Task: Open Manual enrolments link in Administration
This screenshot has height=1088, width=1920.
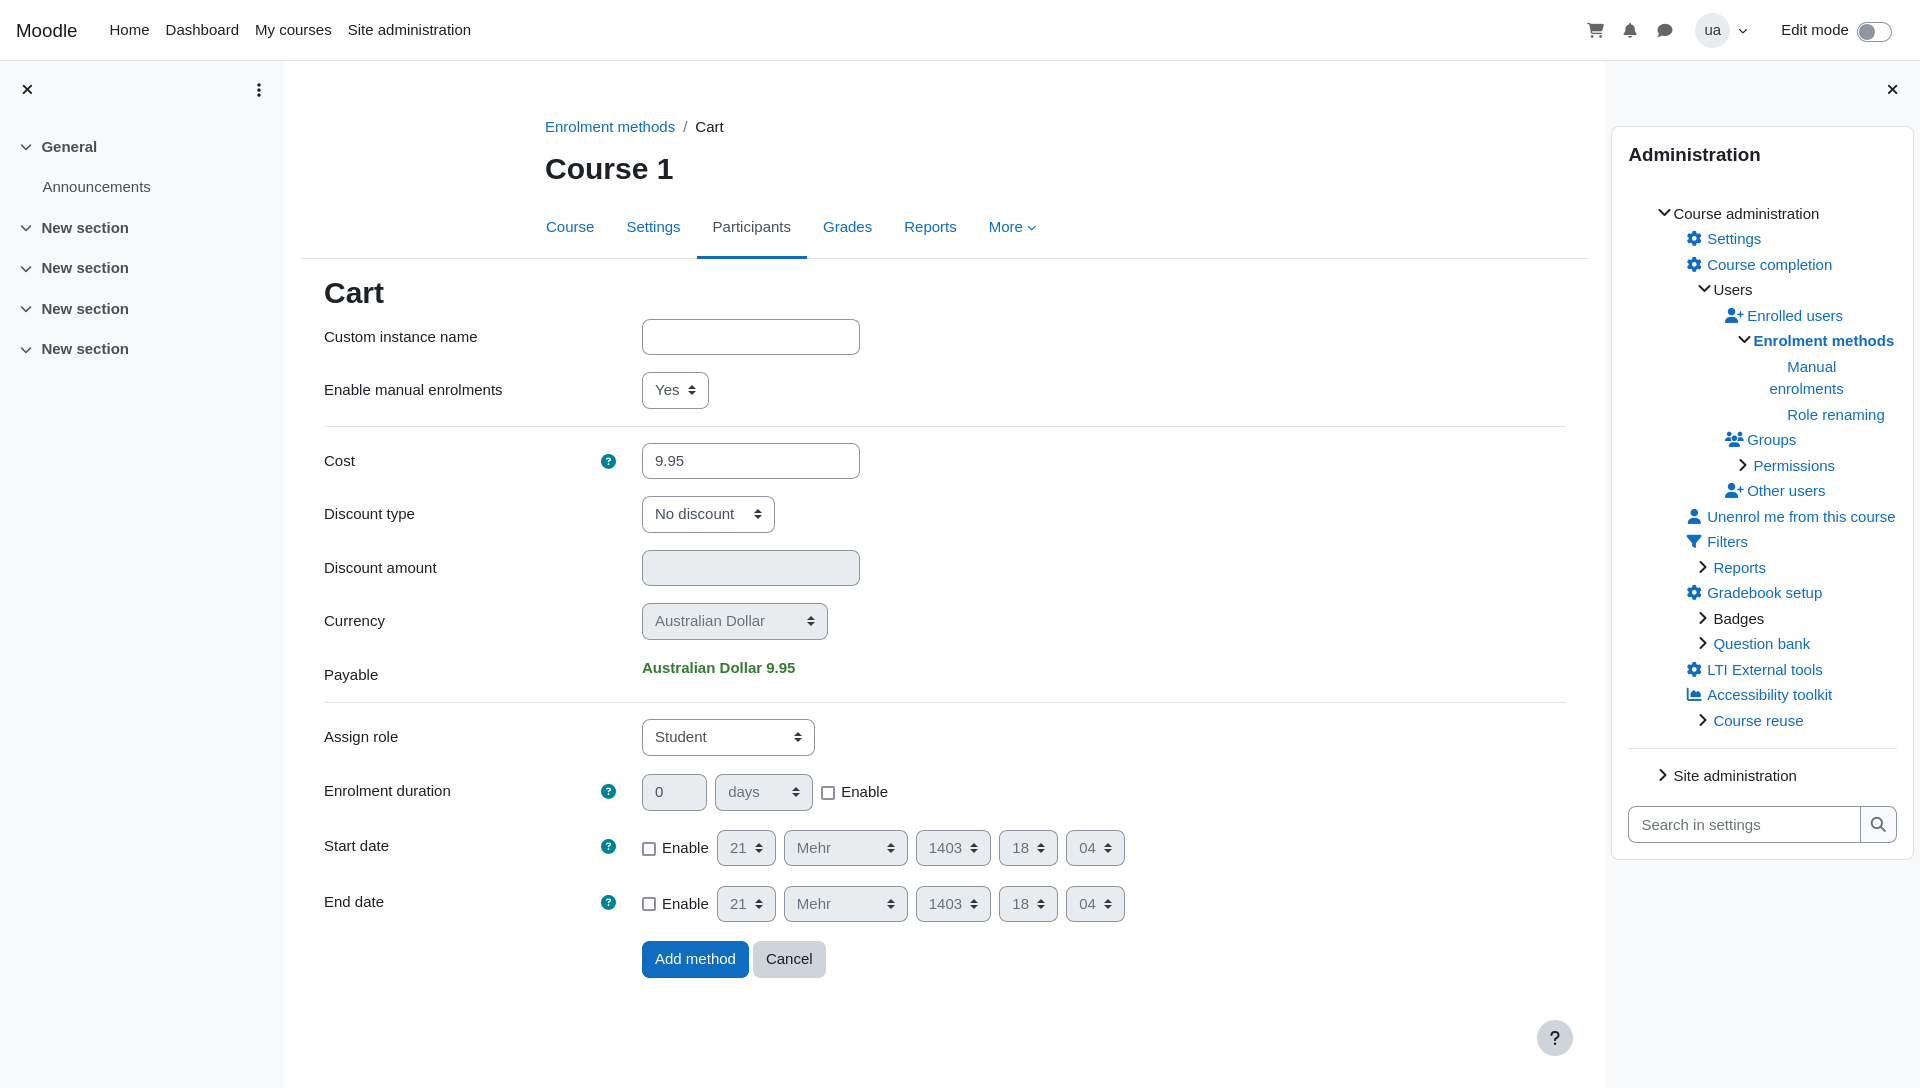Action: tap(1806, 378)
